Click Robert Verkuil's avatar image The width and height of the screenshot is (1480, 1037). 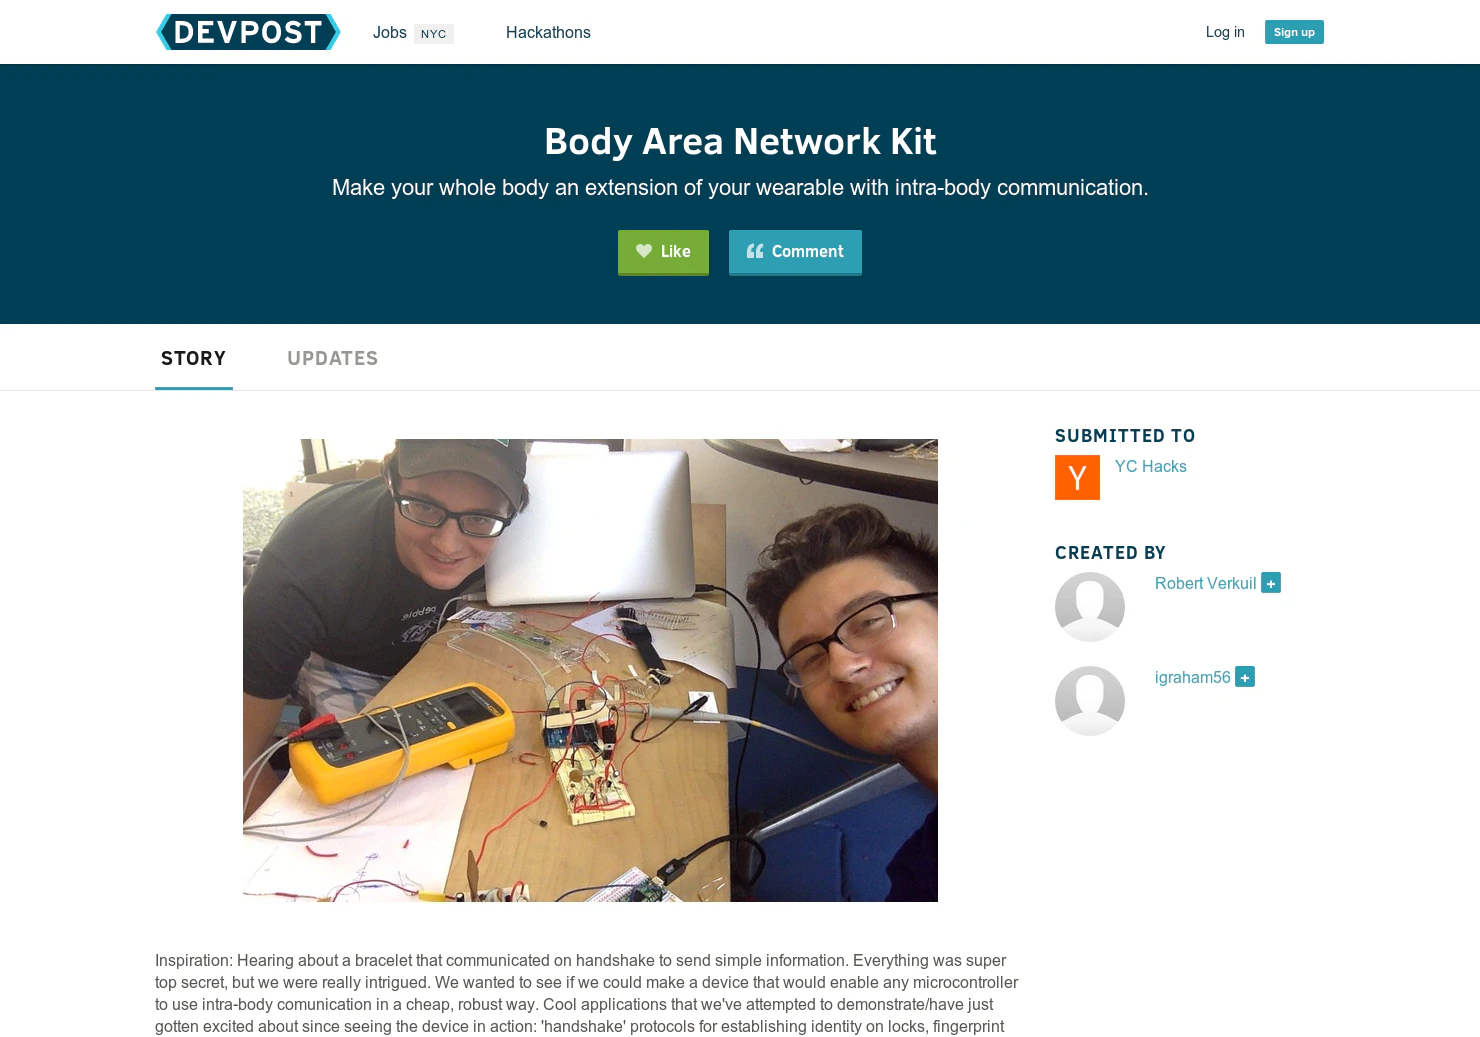pyautogui.click(x=1090, y=607)
